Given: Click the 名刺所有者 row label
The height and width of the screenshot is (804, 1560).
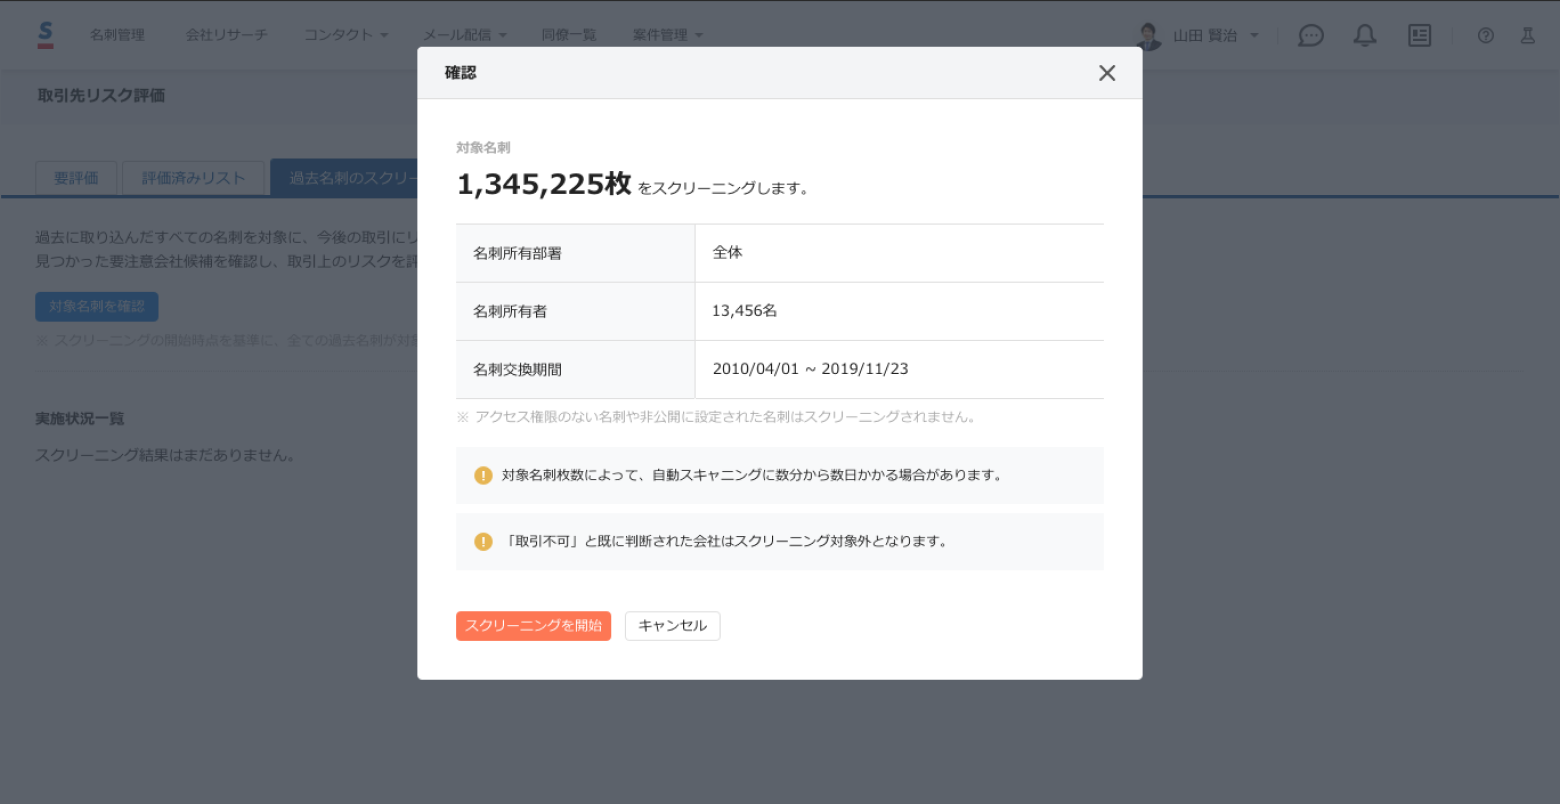Looking at the screenshot, I should [510, 311].
